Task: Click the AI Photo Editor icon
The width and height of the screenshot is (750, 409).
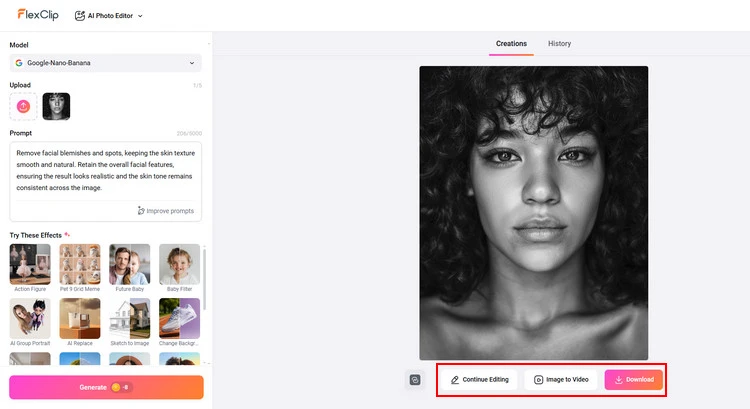Action: click(x=80, y=16)
